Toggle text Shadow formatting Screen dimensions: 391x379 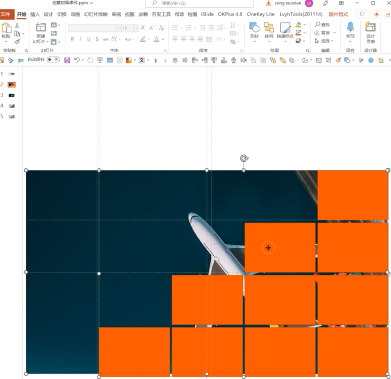[97, 39]
